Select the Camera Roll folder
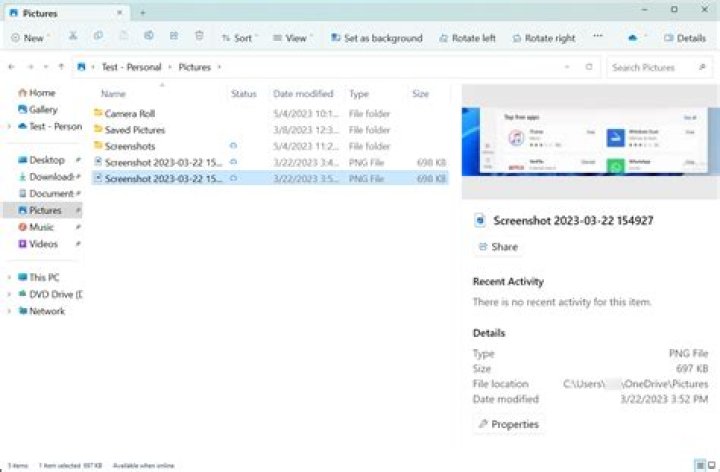The height and width of the screenshot is (472, 720). point(270,113)
